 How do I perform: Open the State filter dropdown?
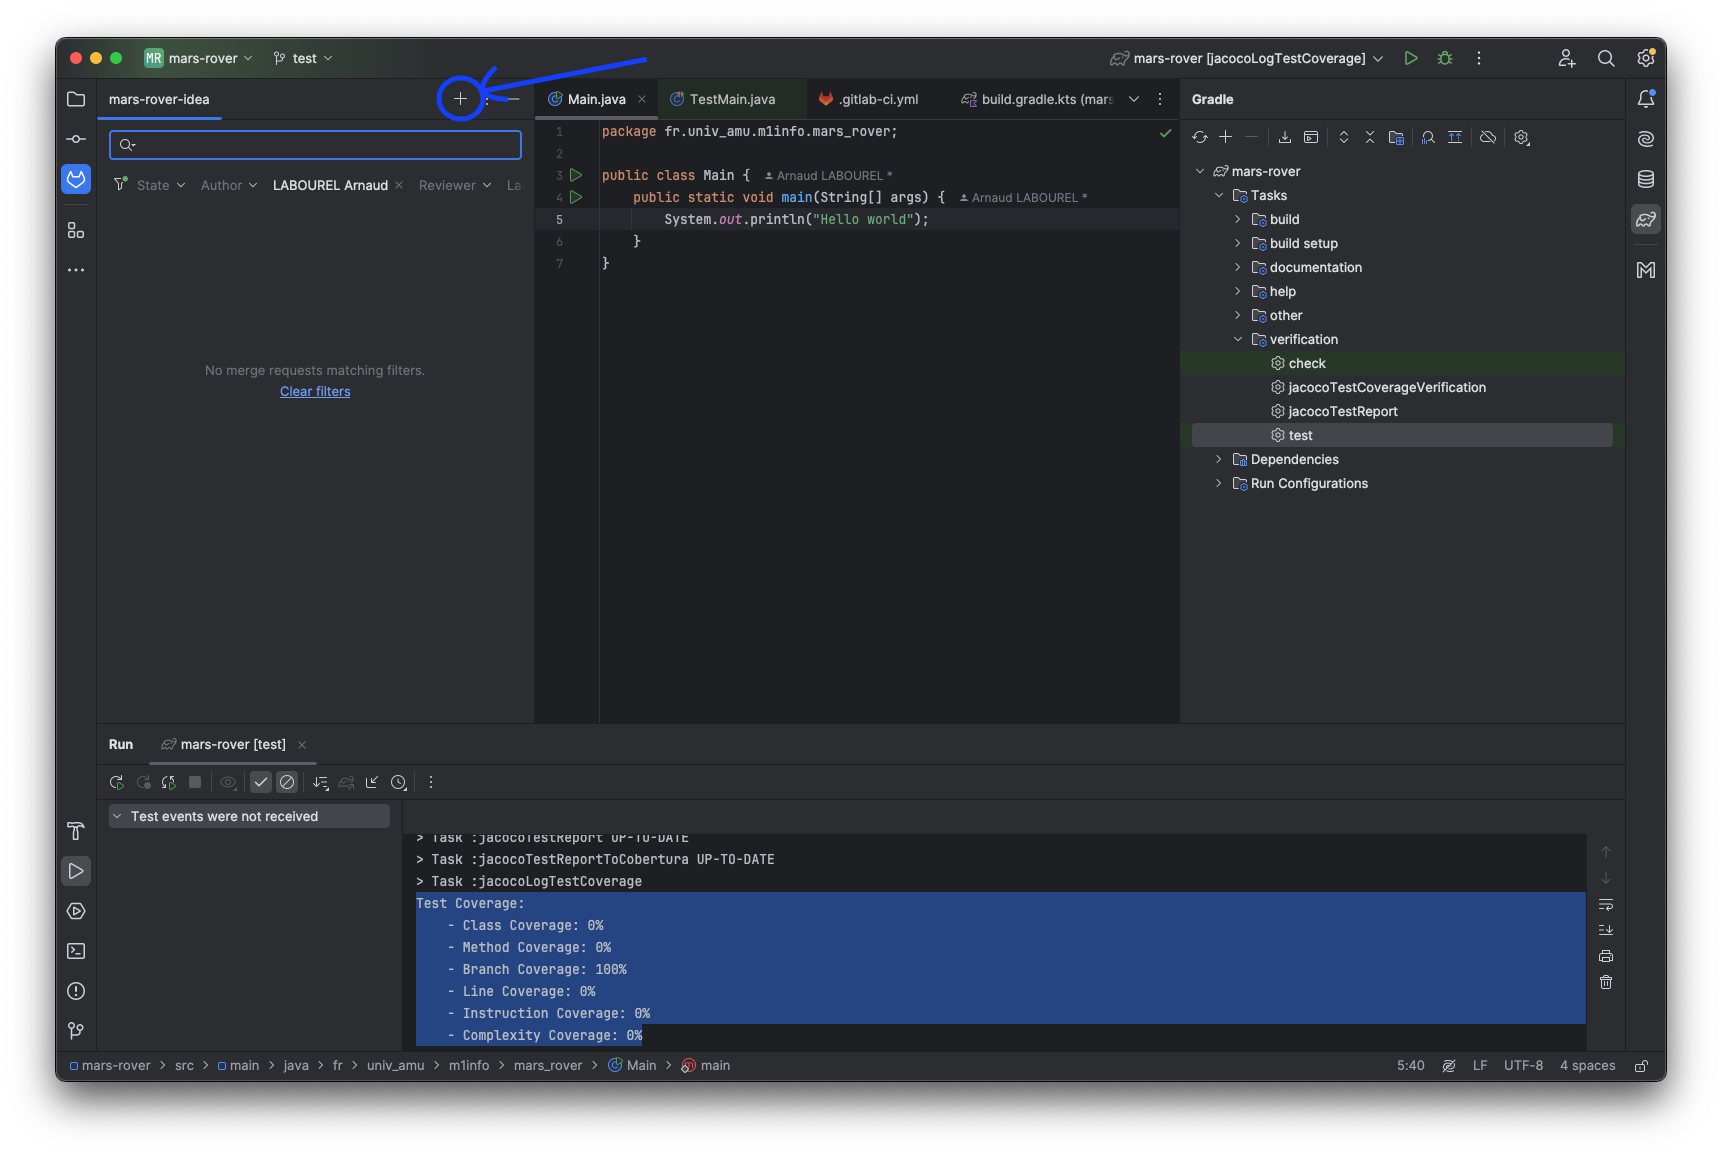(161, 185)
